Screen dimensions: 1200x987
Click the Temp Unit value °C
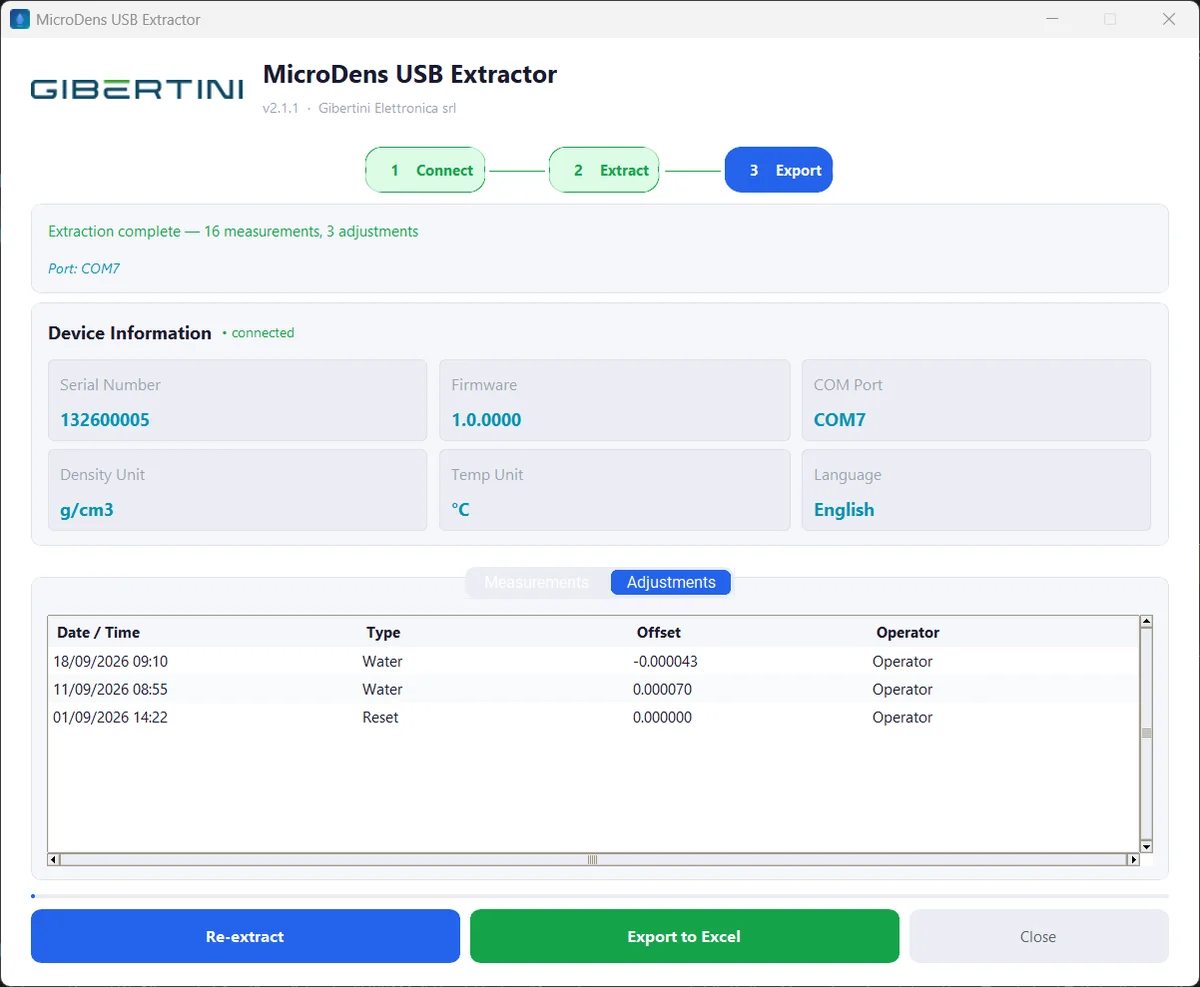pos(460,510)
